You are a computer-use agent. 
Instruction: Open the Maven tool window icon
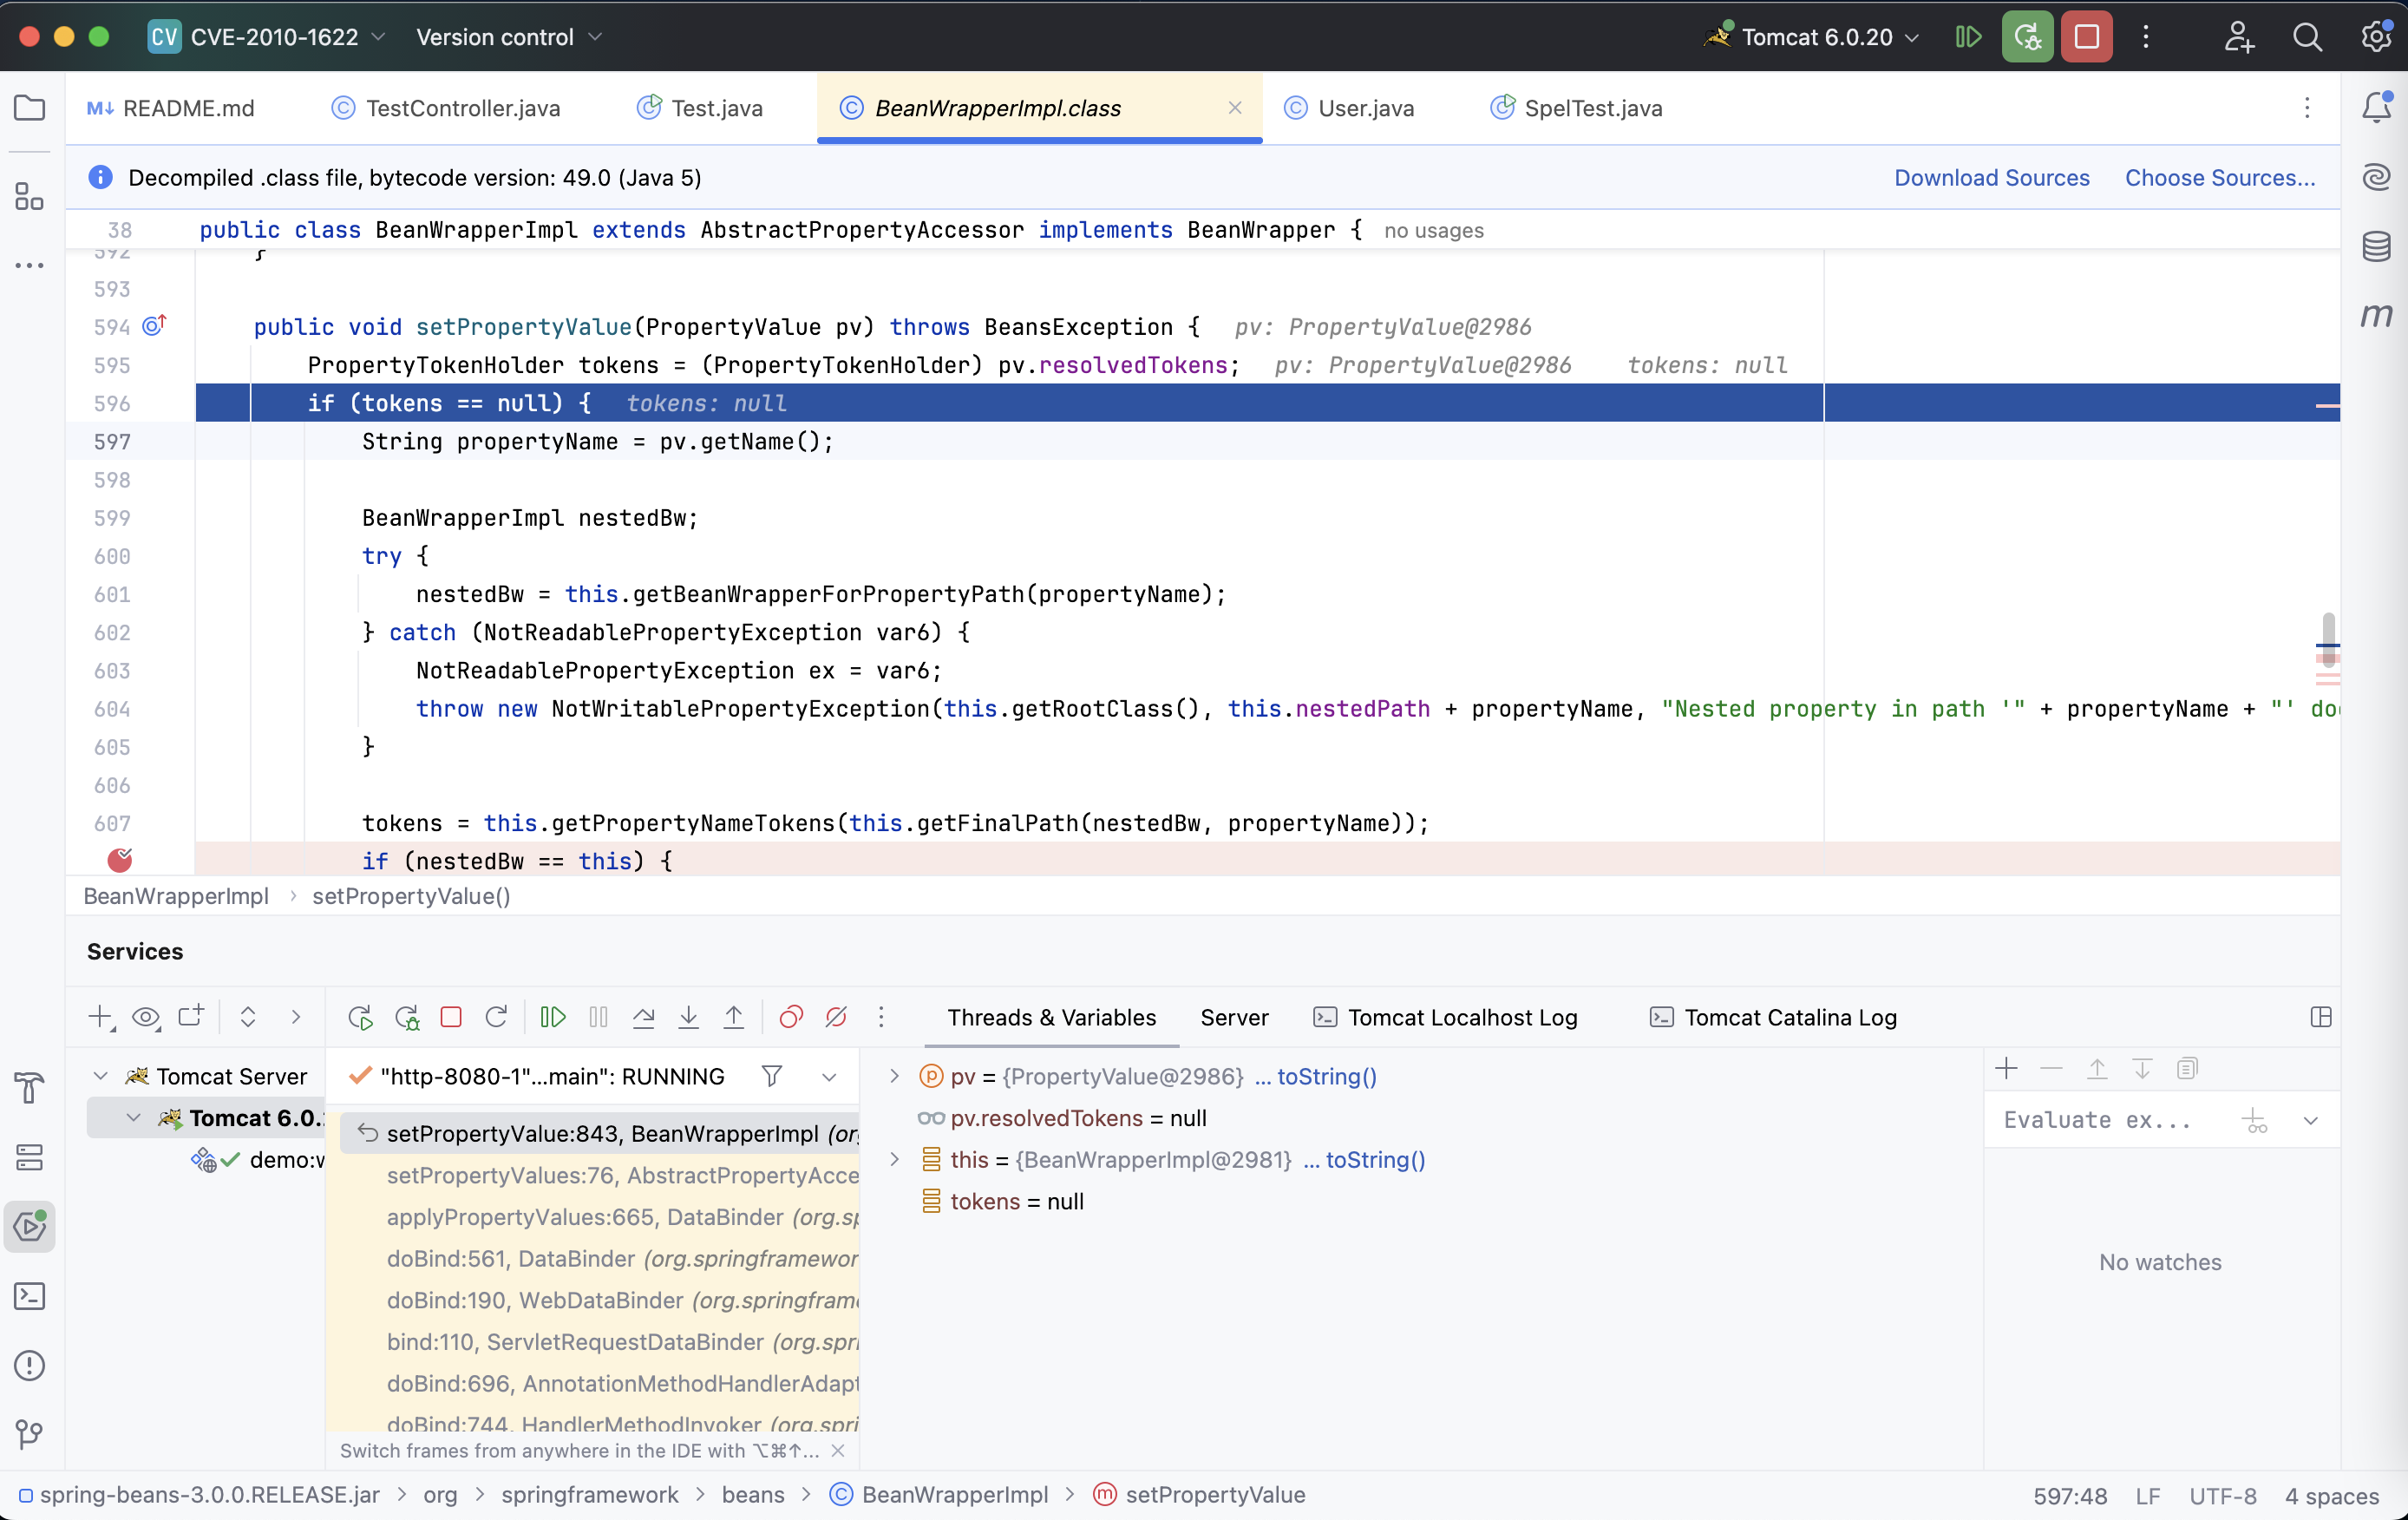point(2376,316)
